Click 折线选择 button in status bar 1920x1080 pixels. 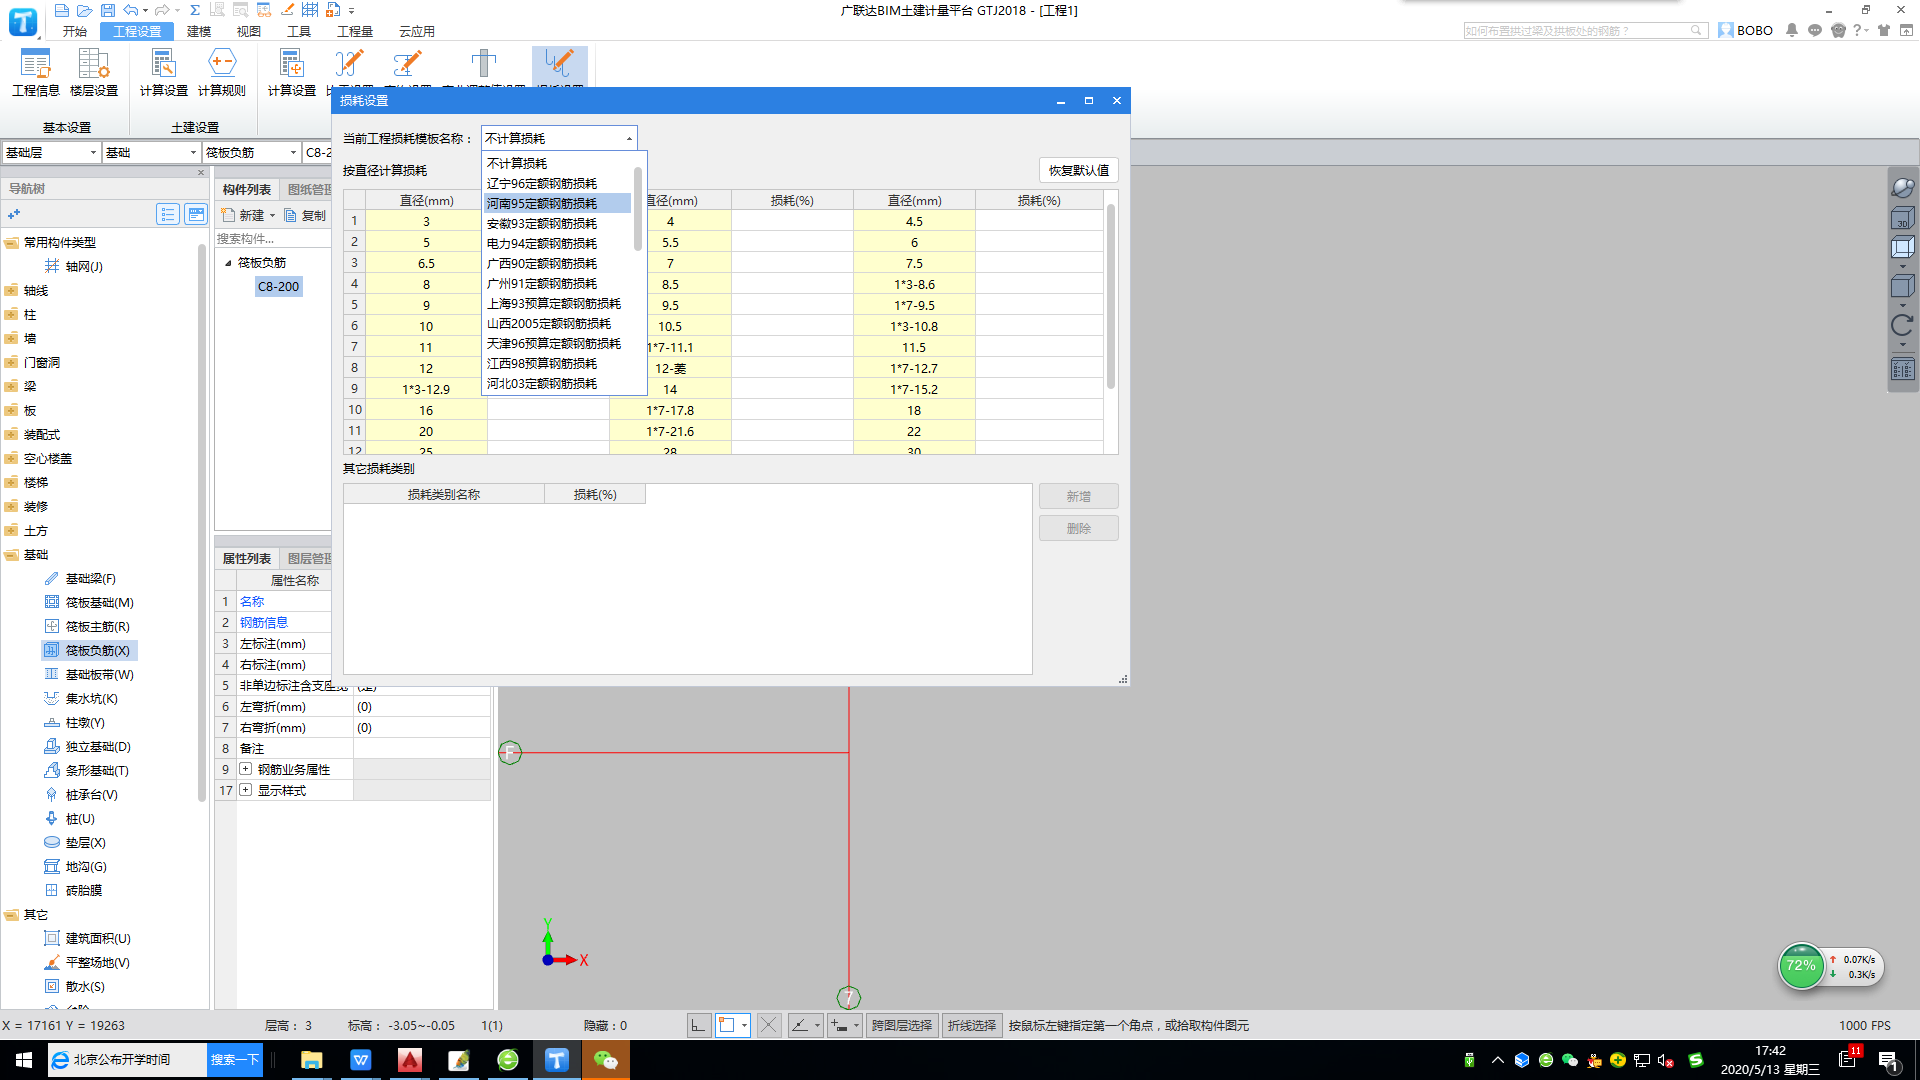972,1025
